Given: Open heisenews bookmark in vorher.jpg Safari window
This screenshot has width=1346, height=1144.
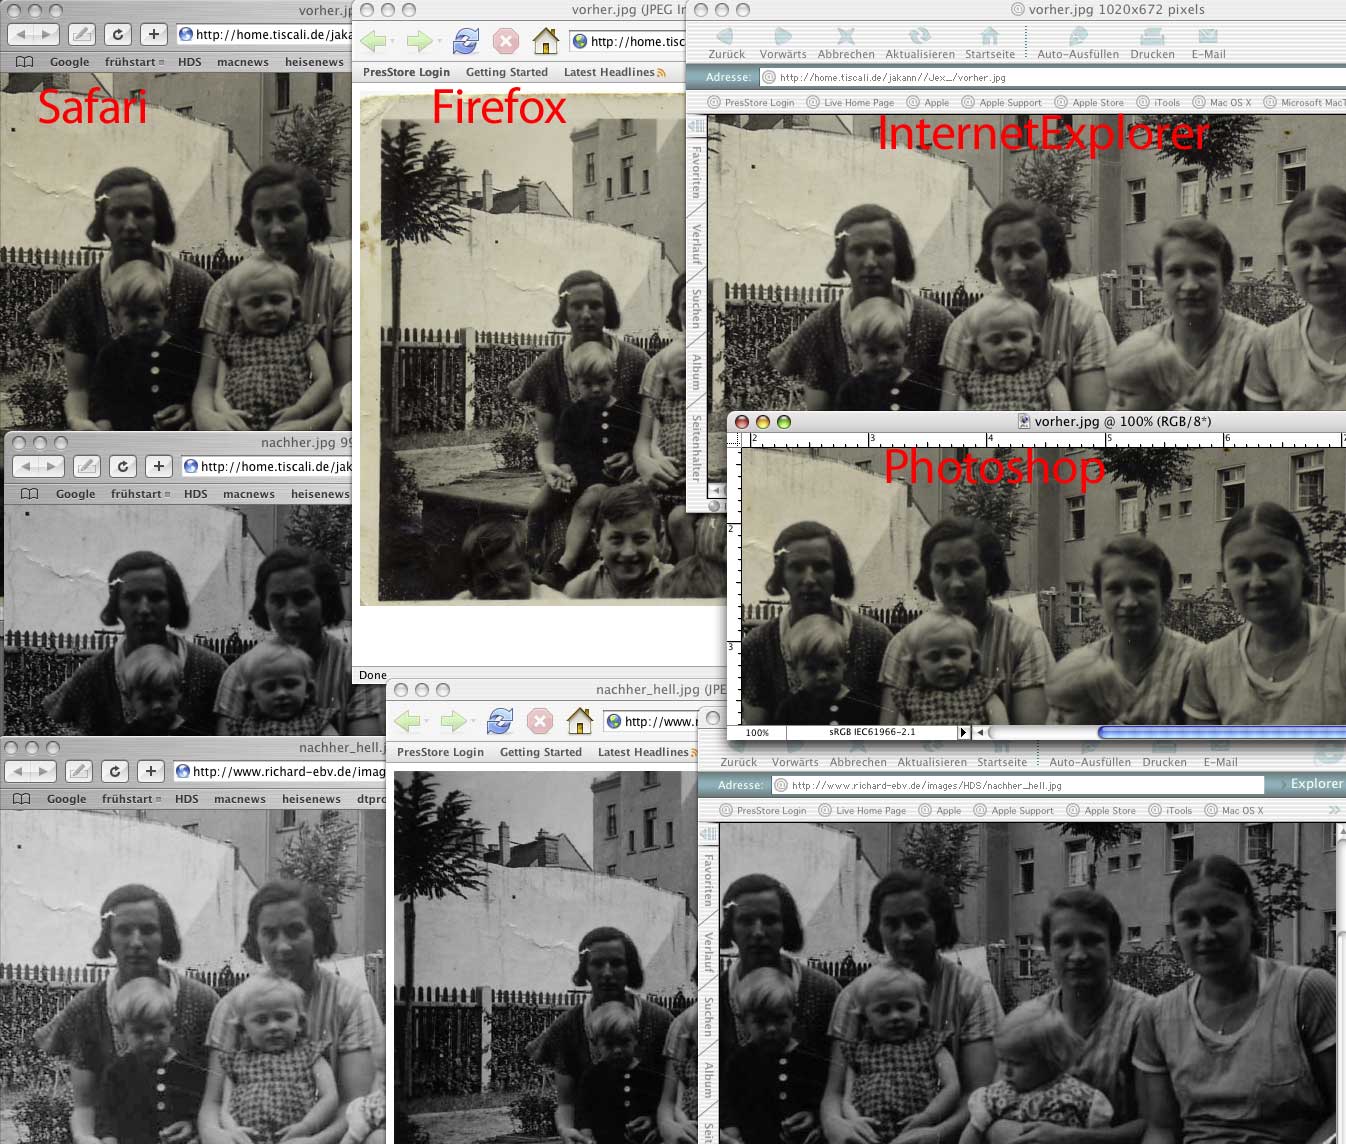Looking at the screenshot, I should (314, 62).
